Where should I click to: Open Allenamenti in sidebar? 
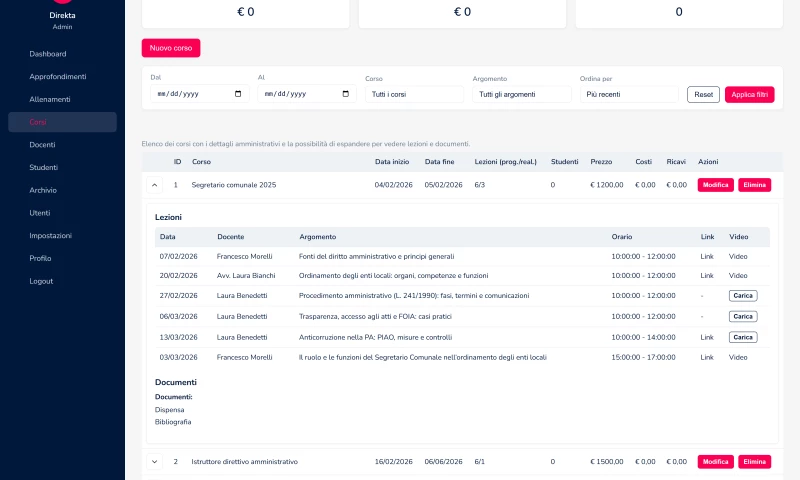pos(50,99)
